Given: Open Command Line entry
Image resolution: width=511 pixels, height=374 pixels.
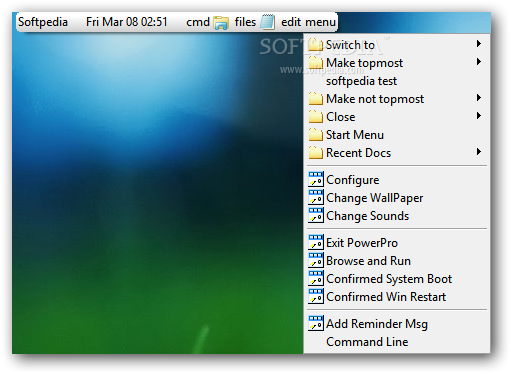Looking at the screenshot, I should 397,342.
